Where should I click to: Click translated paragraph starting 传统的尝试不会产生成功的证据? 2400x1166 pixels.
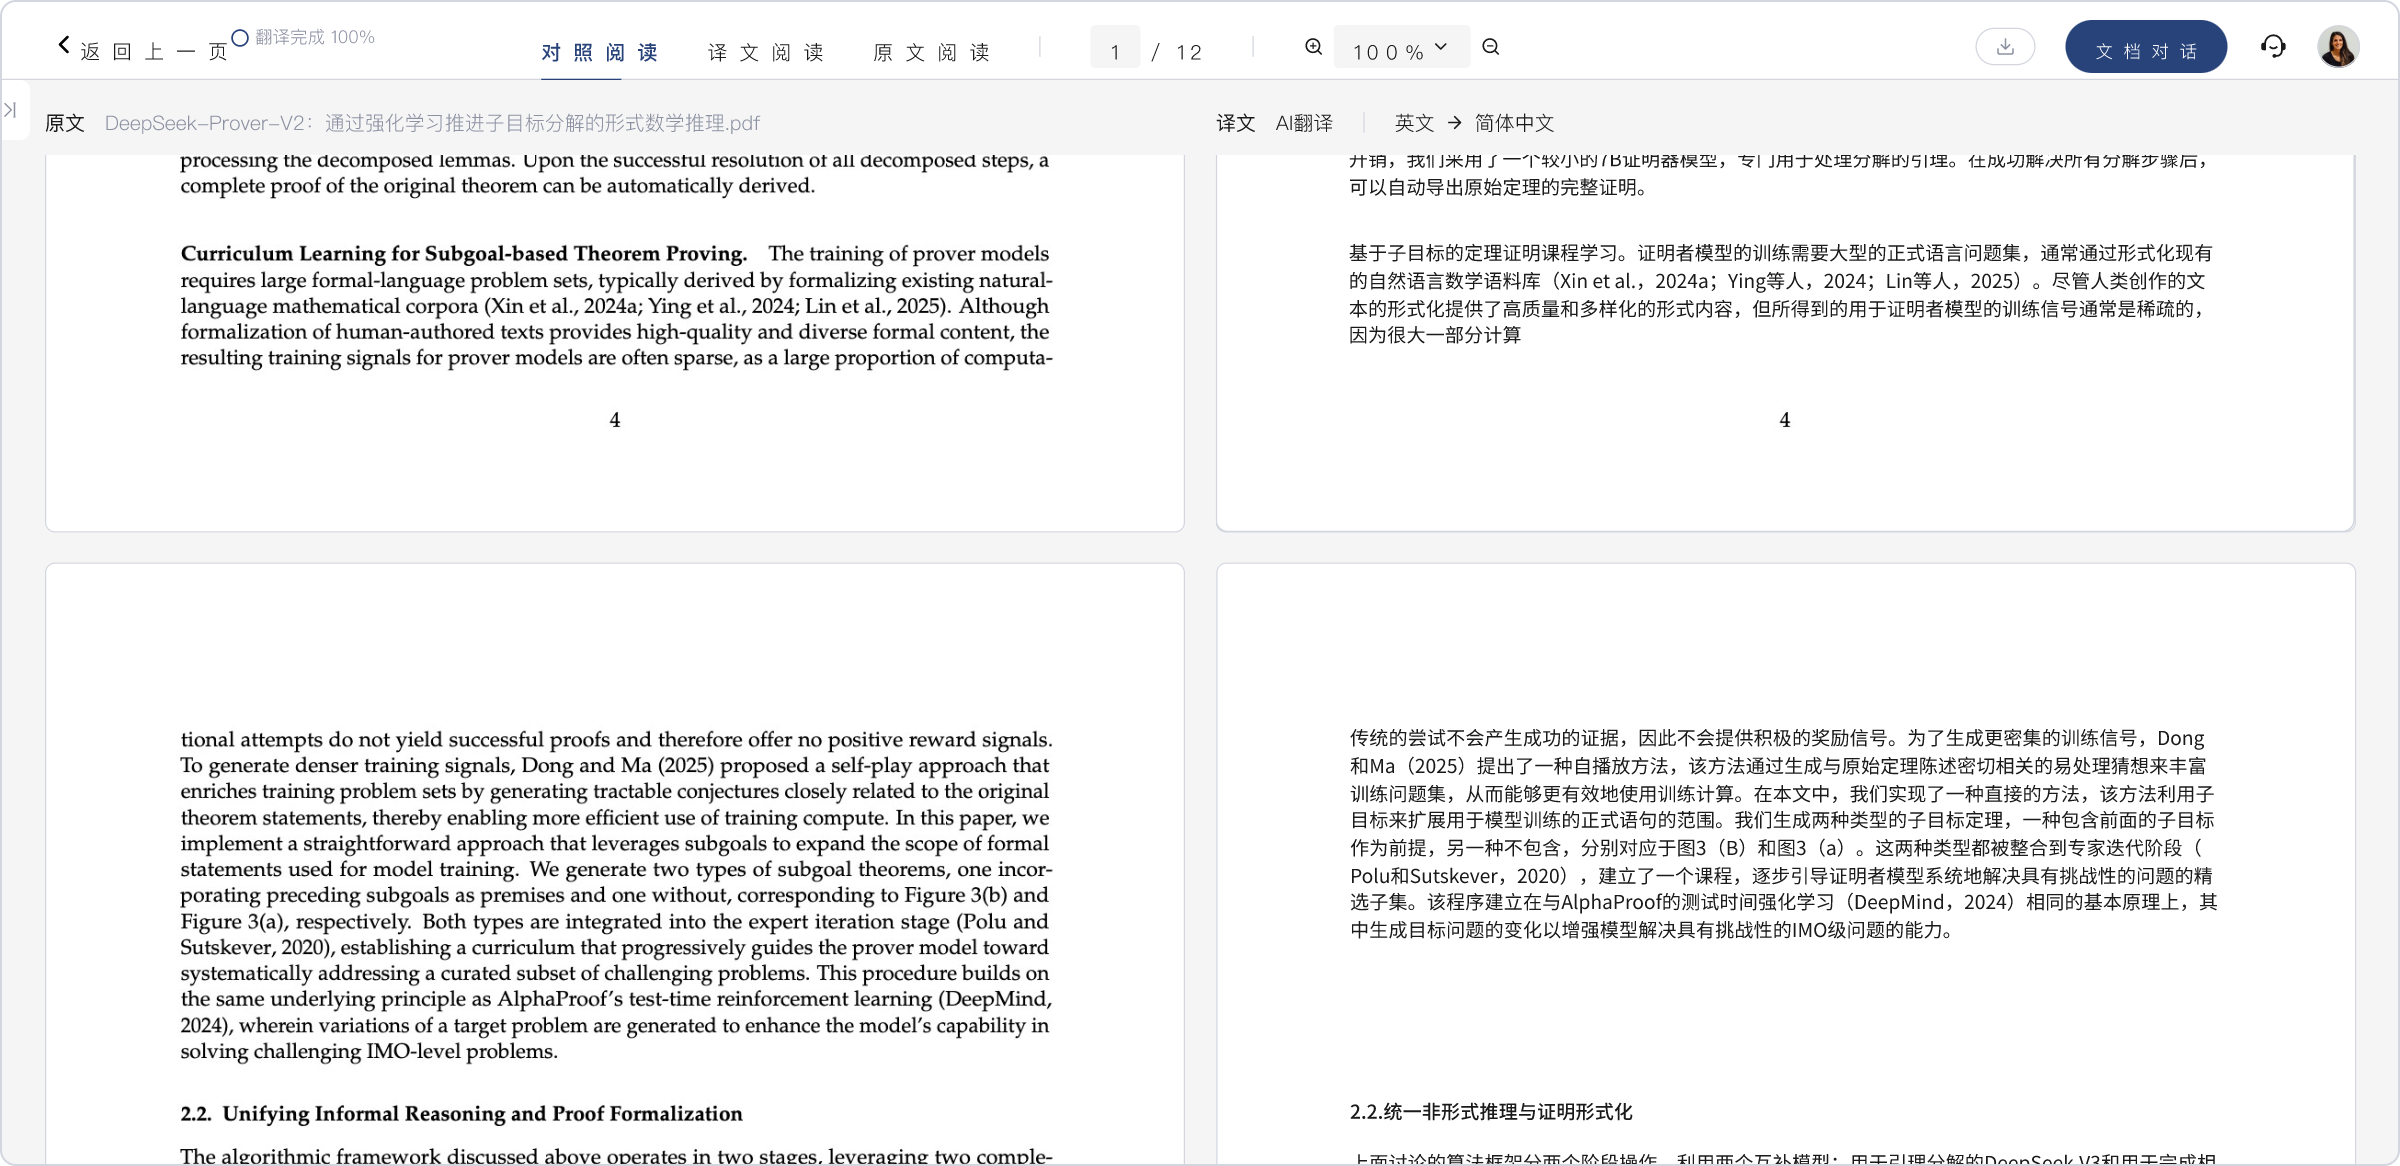pyautogui.click(x=1783, y=834)
